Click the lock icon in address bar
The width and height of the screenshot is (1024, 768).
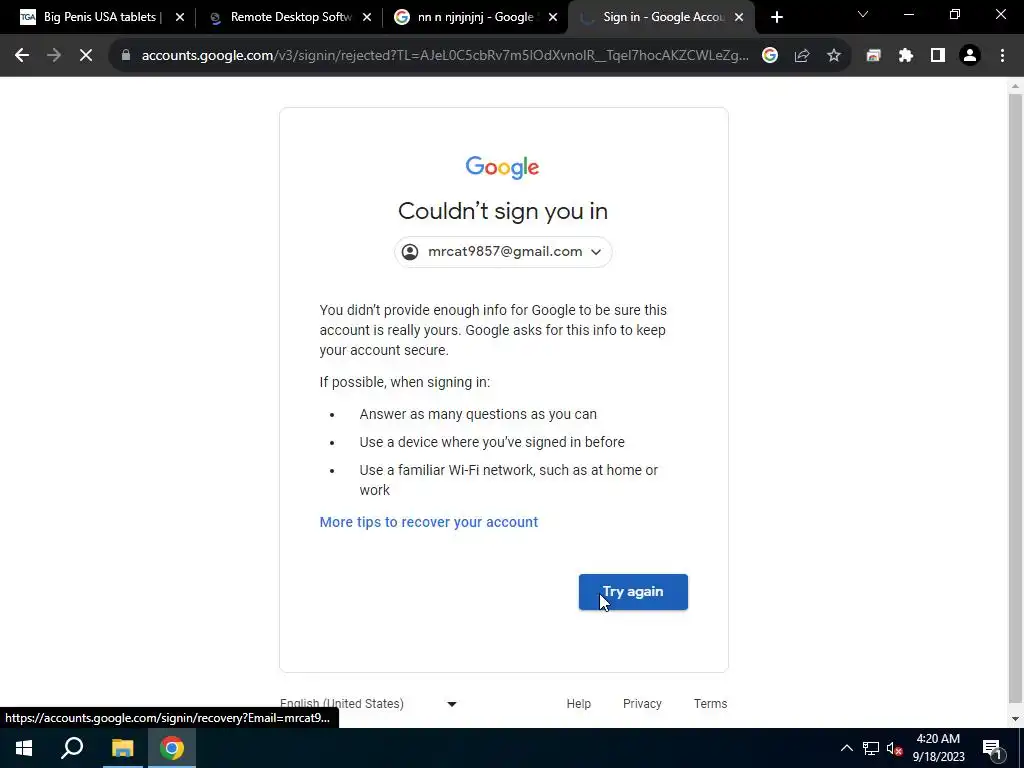coord(125,56)
